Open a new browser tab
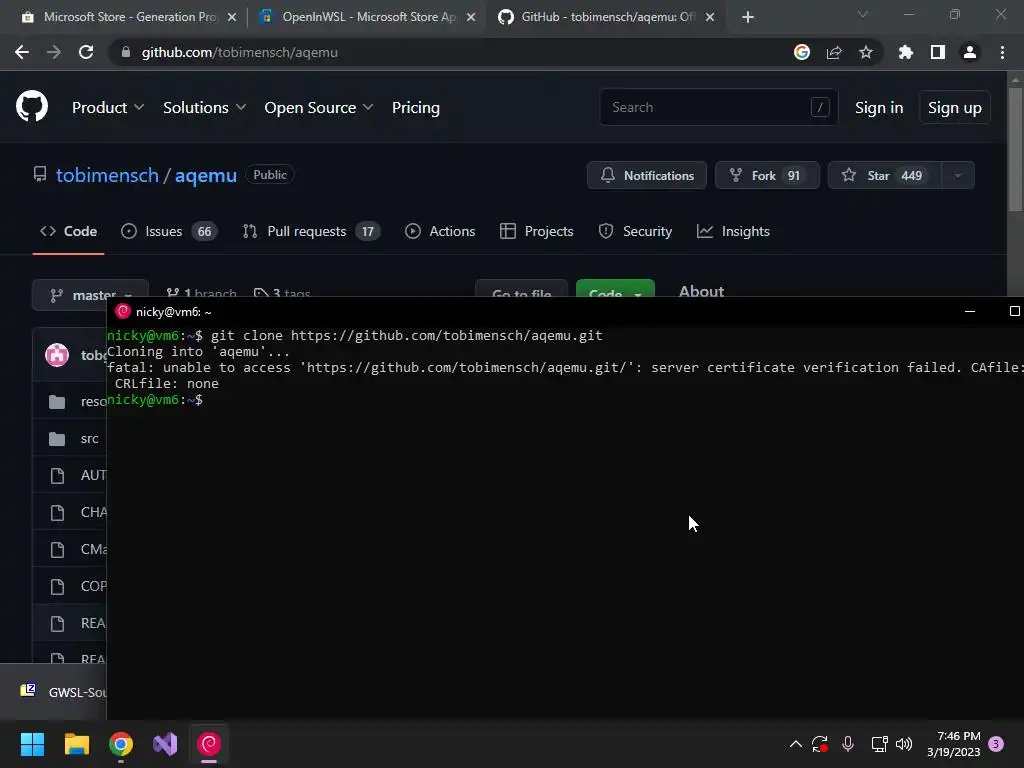Screen dimensions: 1024x768 coord(748,17)
